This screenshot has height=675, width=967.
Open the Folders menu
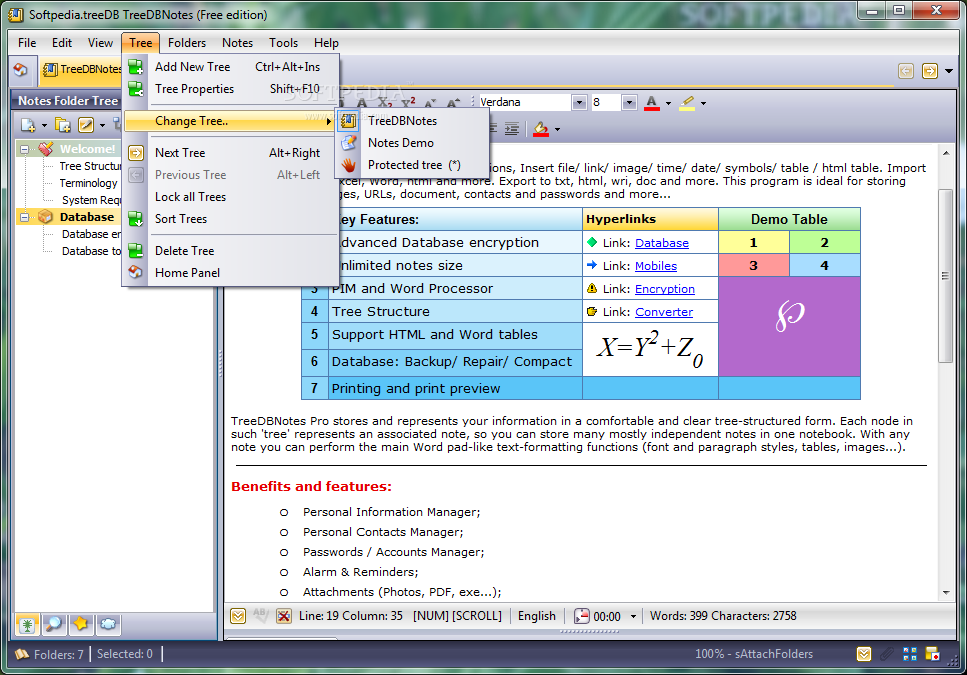tap(187, 43)
